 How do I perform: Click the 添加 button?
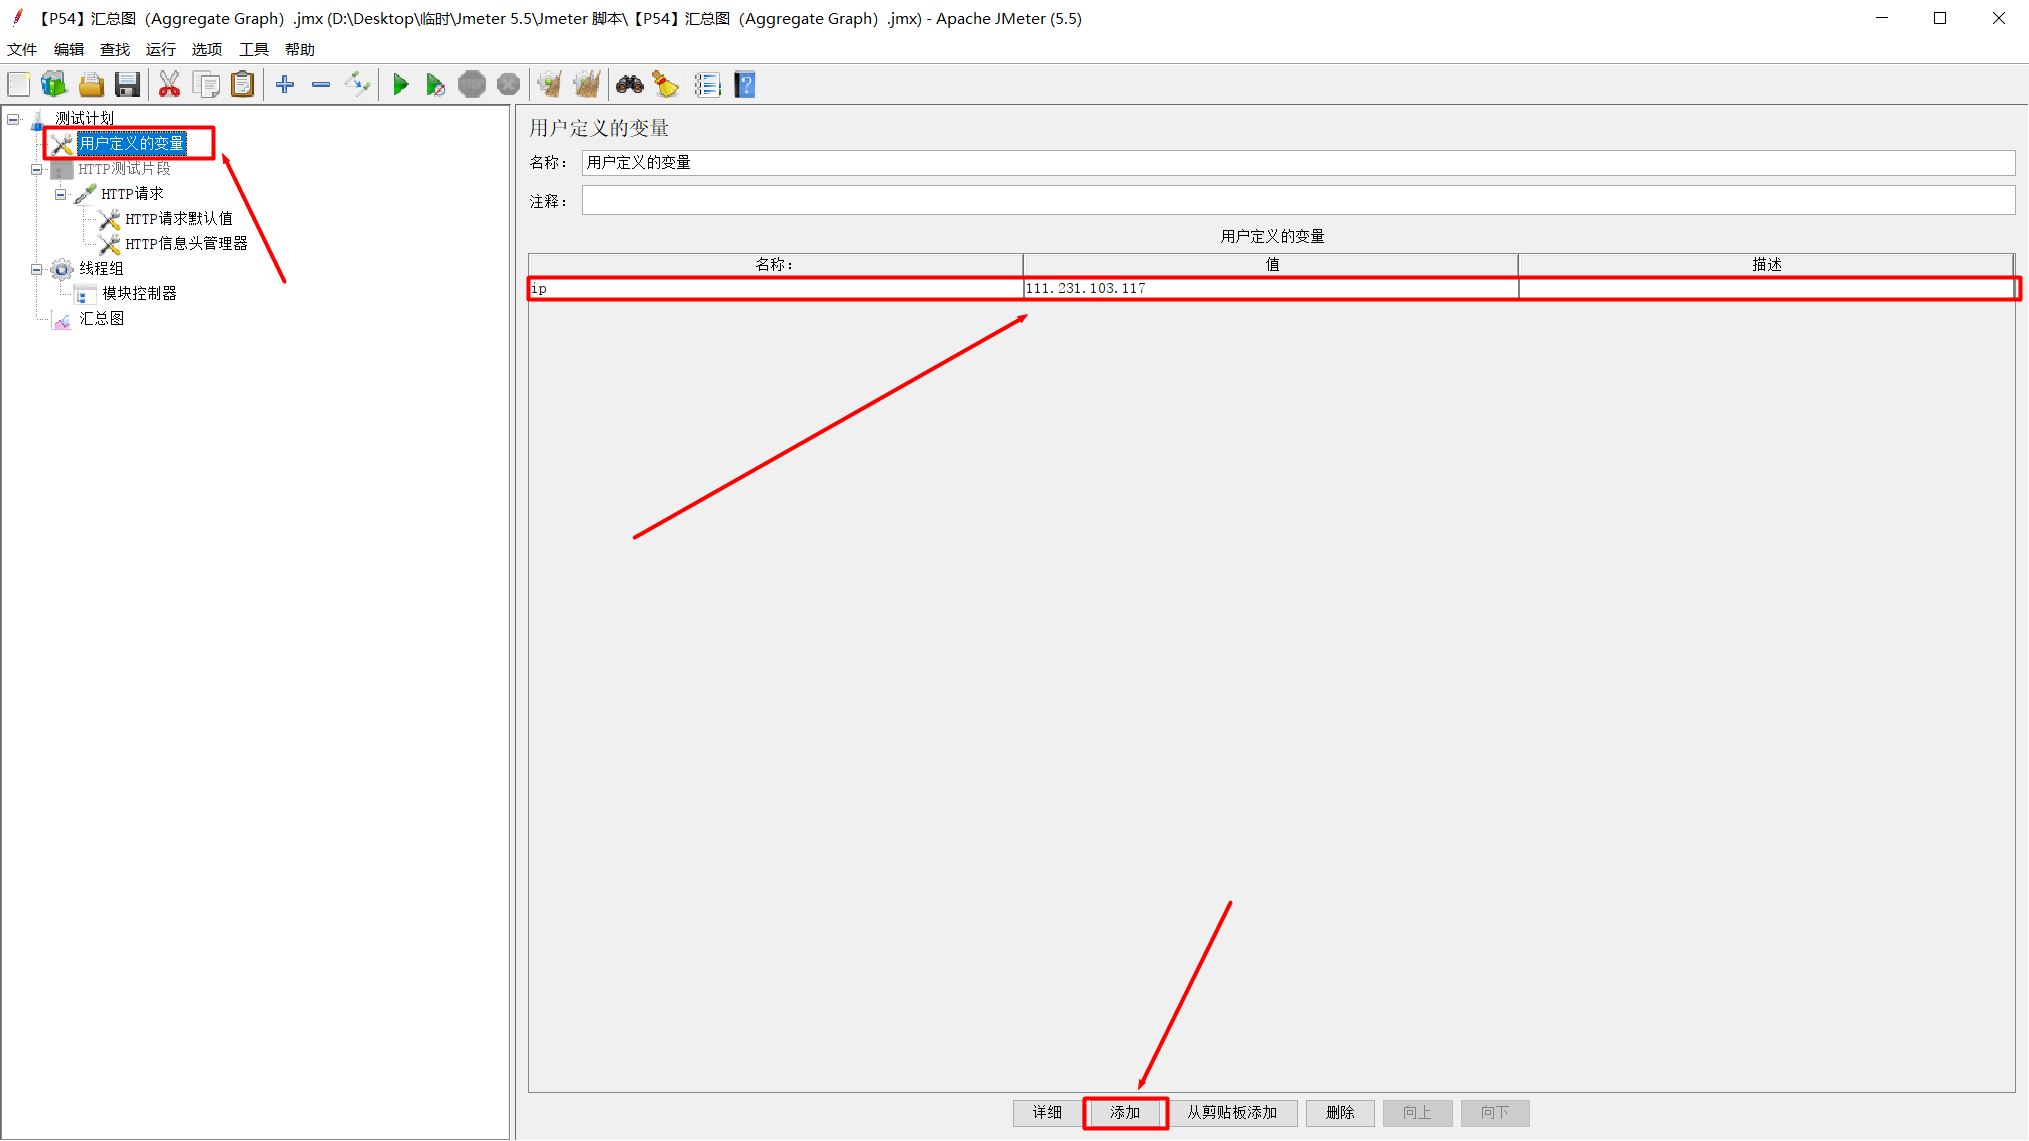(x=1125, y=1113)
